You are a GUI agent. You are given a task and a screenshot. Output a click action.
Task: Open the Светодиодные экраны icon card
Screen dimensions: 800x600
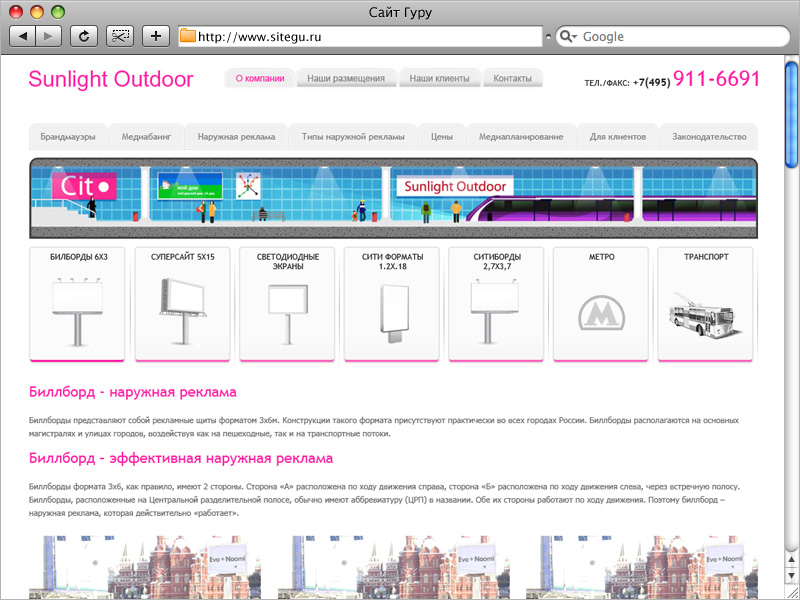coord(287,305)
